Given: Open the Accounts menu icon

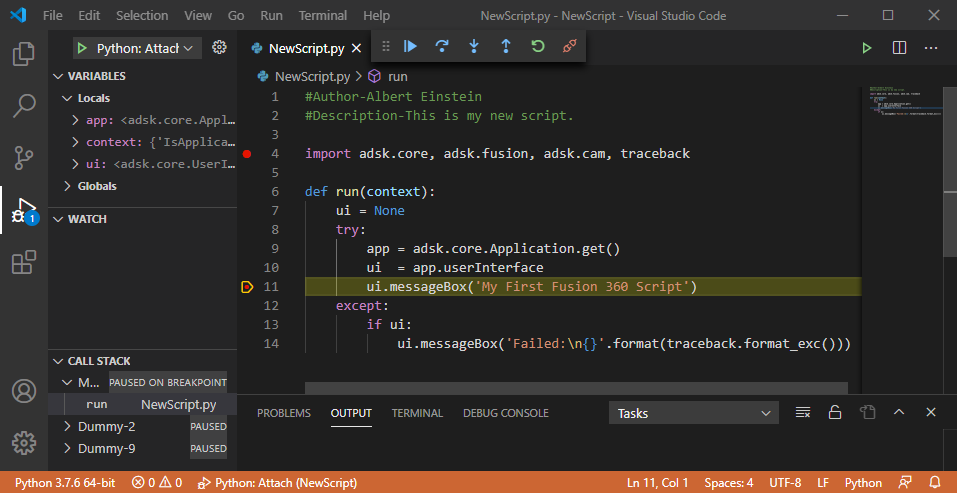Looking at the screenshot, I should point(24,391).
